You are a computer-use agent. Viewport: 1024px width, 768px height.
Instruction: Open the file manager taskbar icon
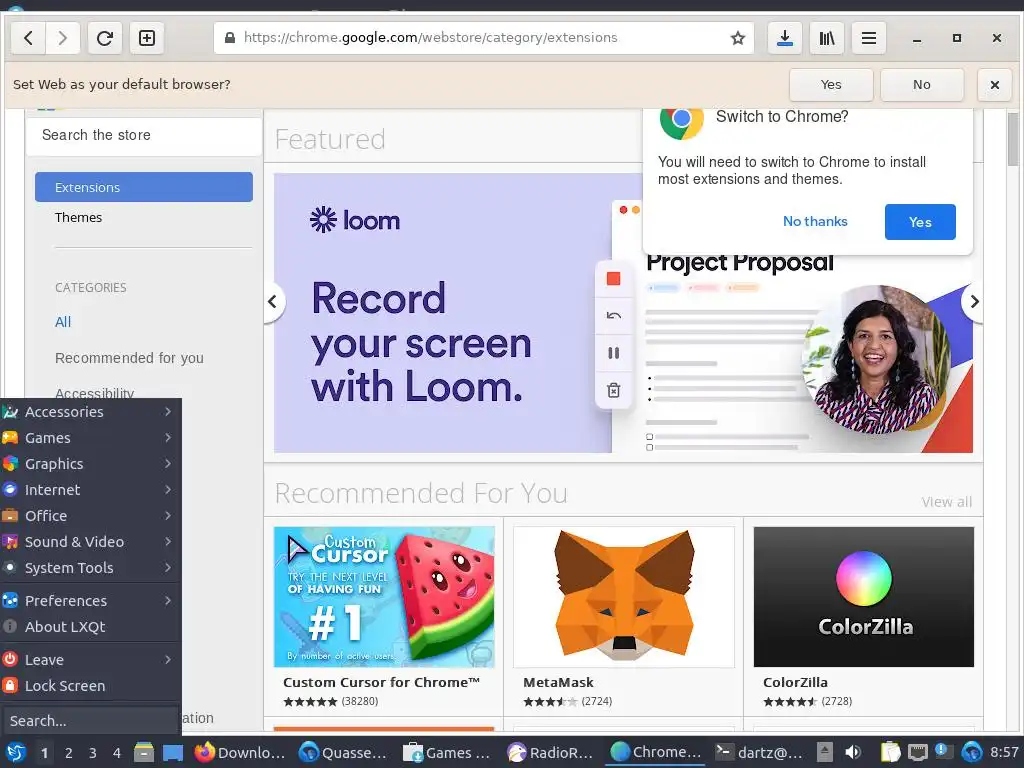[x=144, y=752]
